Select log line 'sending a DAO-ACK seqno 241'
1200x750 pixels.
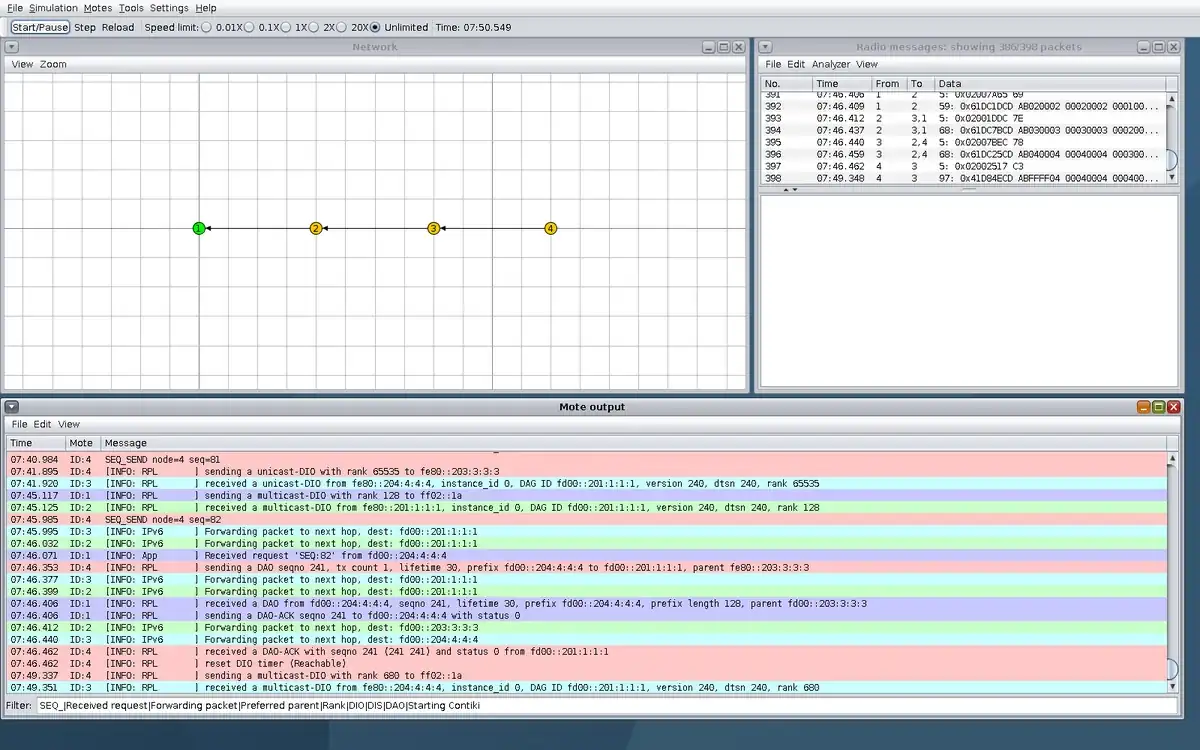click(x=587, y=615)
